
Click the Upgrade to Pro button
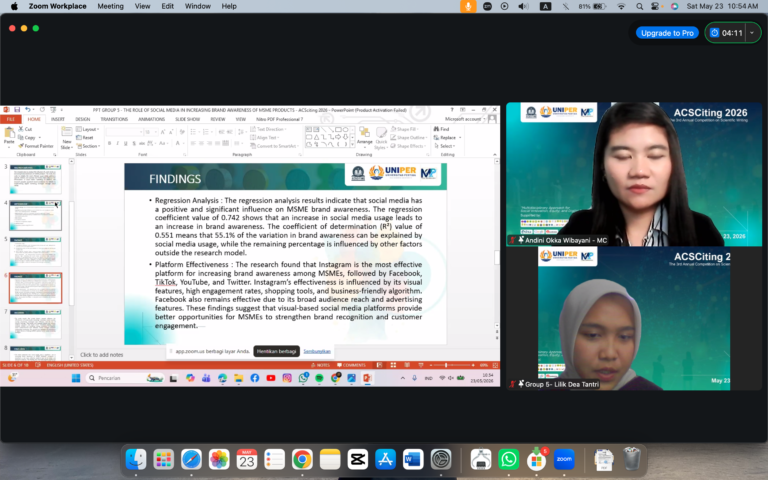pyautogui.click(x=667, y=33)
